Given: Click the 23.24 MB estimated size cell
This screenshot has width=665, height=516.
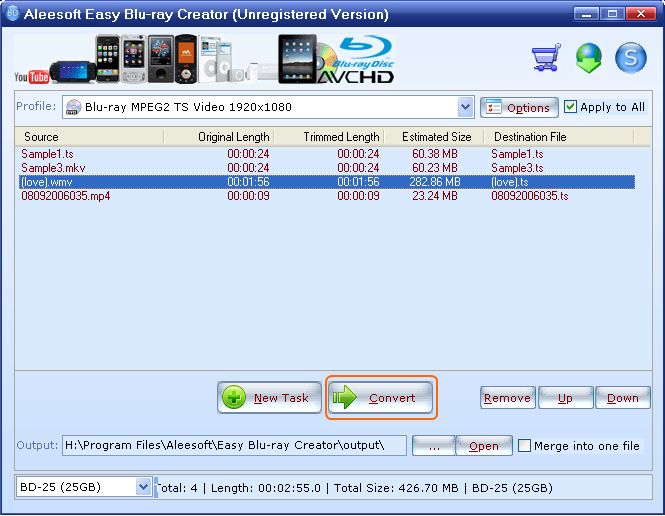Looking at the screenshot, I should point(435,196).
